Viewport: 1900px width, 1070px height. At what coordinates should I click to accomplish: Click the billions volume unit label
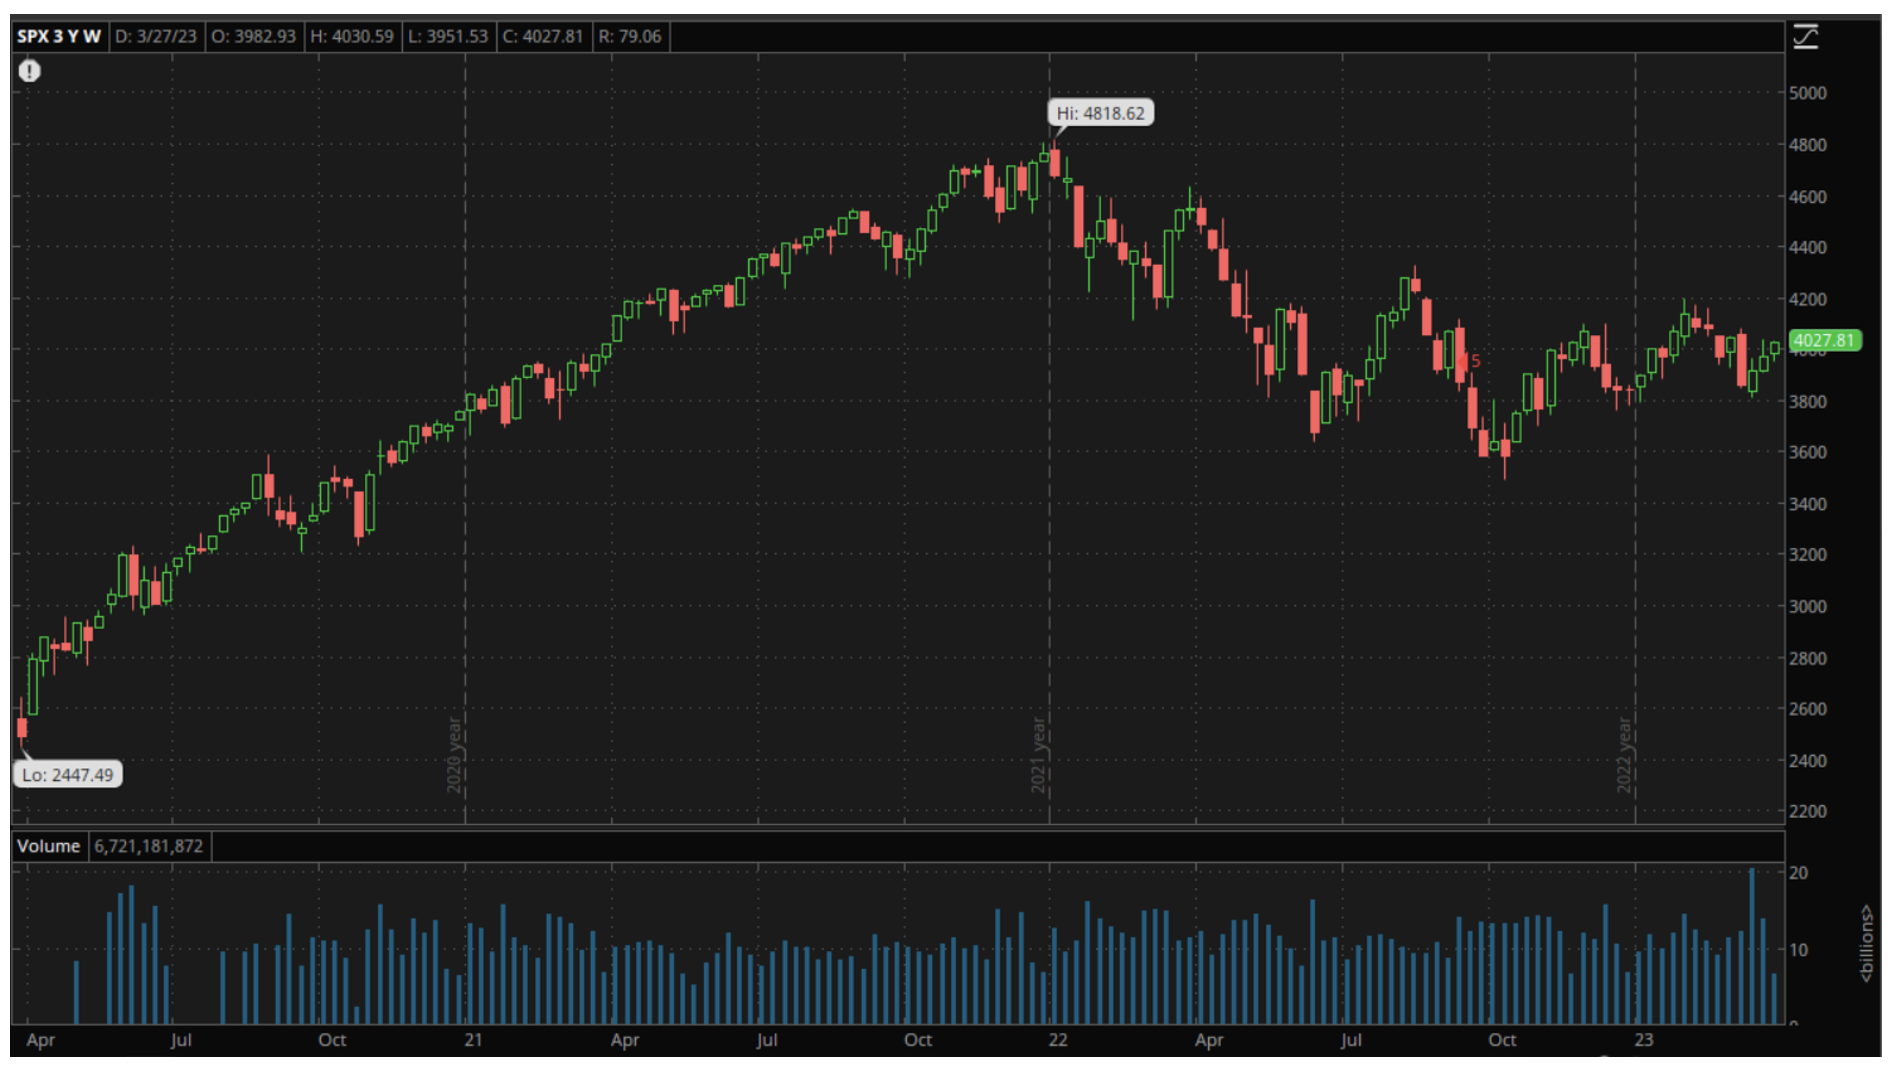tap(1866, 944)
